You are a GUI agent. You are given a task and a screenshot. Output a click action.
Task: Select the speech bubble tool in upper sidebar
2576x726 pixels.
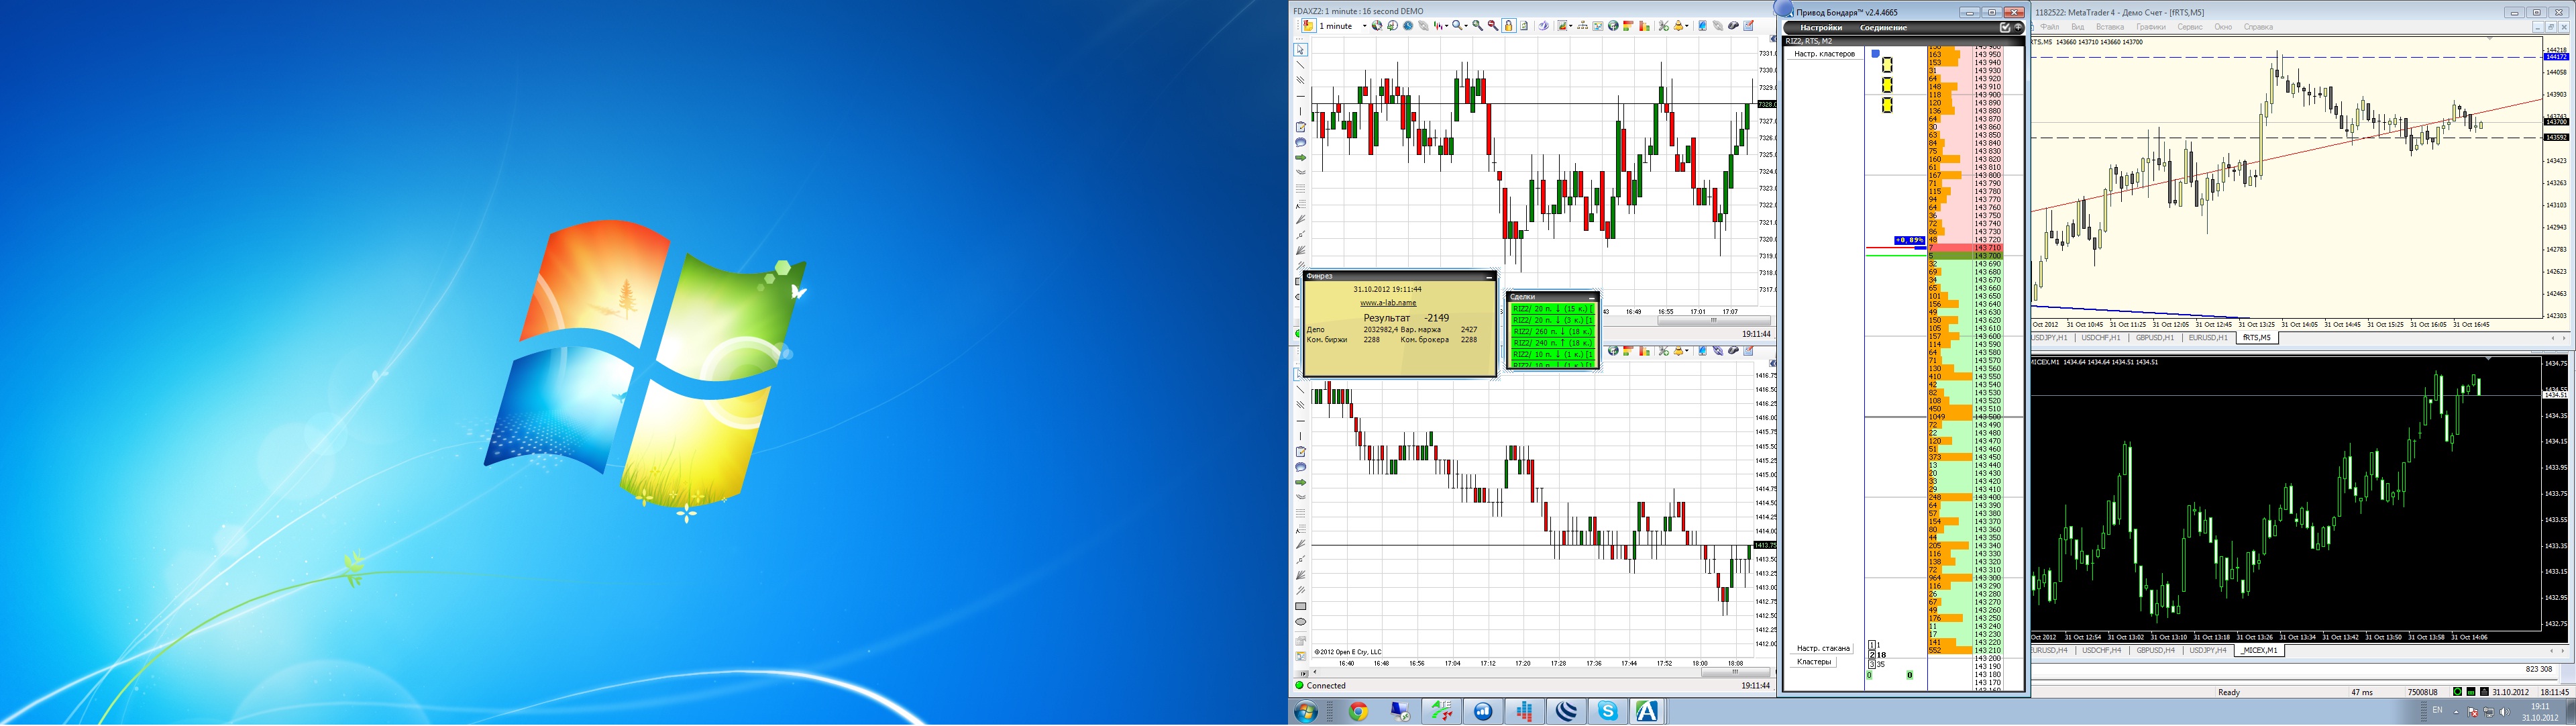(x=1301, y=142)
